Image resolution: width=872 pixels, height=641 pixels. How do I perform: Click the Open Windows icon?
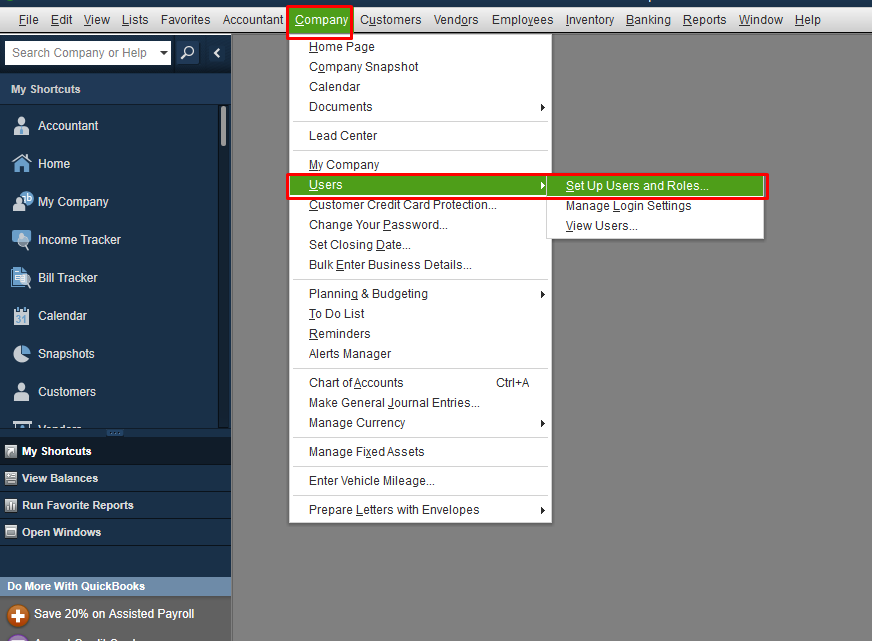11,532
